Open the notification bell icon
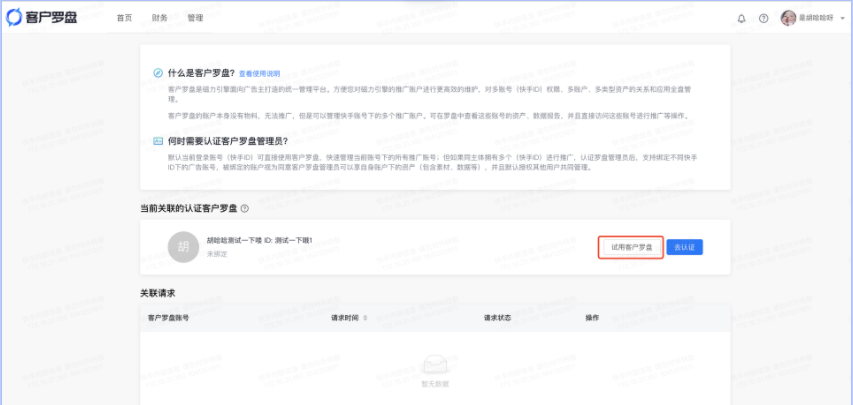The width and height of the screenshot is (853, 405). [x=741, y=19]
